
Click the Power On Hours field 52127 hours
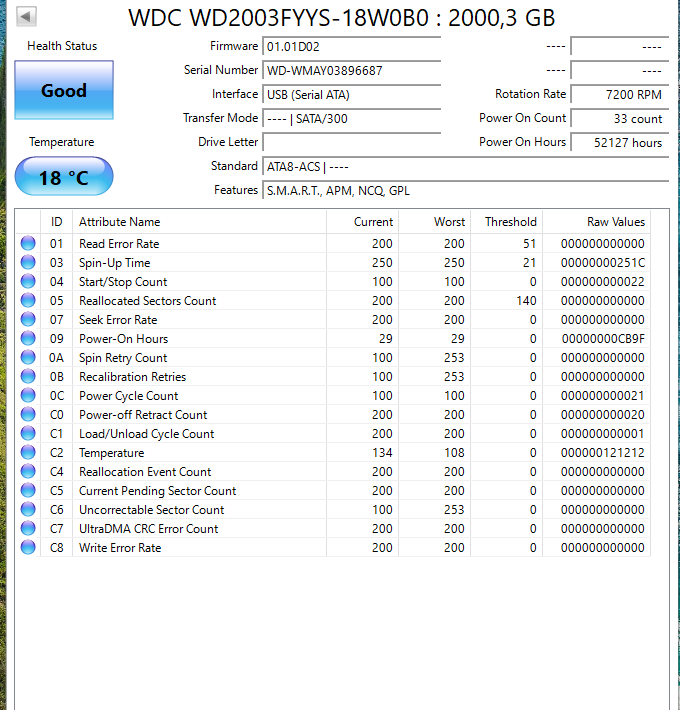[x=620, y=143]
